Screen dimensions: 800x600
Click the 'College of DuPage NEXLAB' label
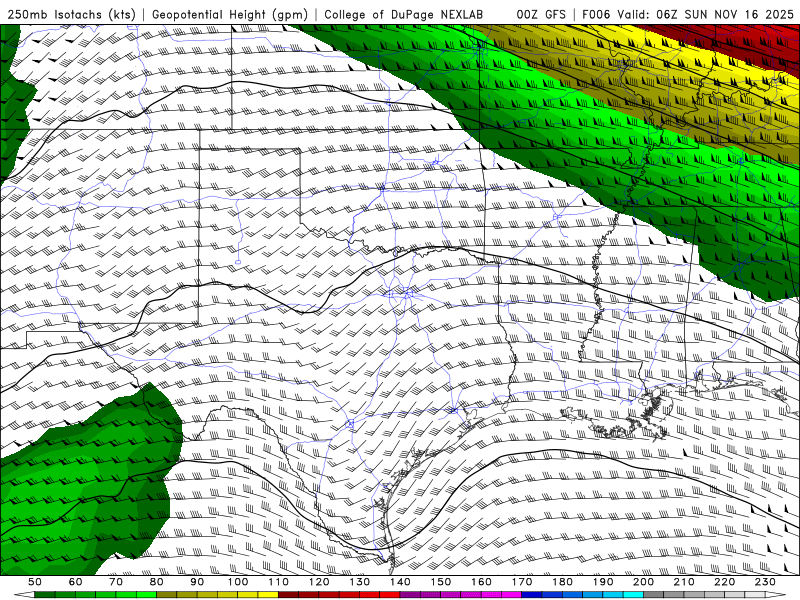tap(403, 14)
